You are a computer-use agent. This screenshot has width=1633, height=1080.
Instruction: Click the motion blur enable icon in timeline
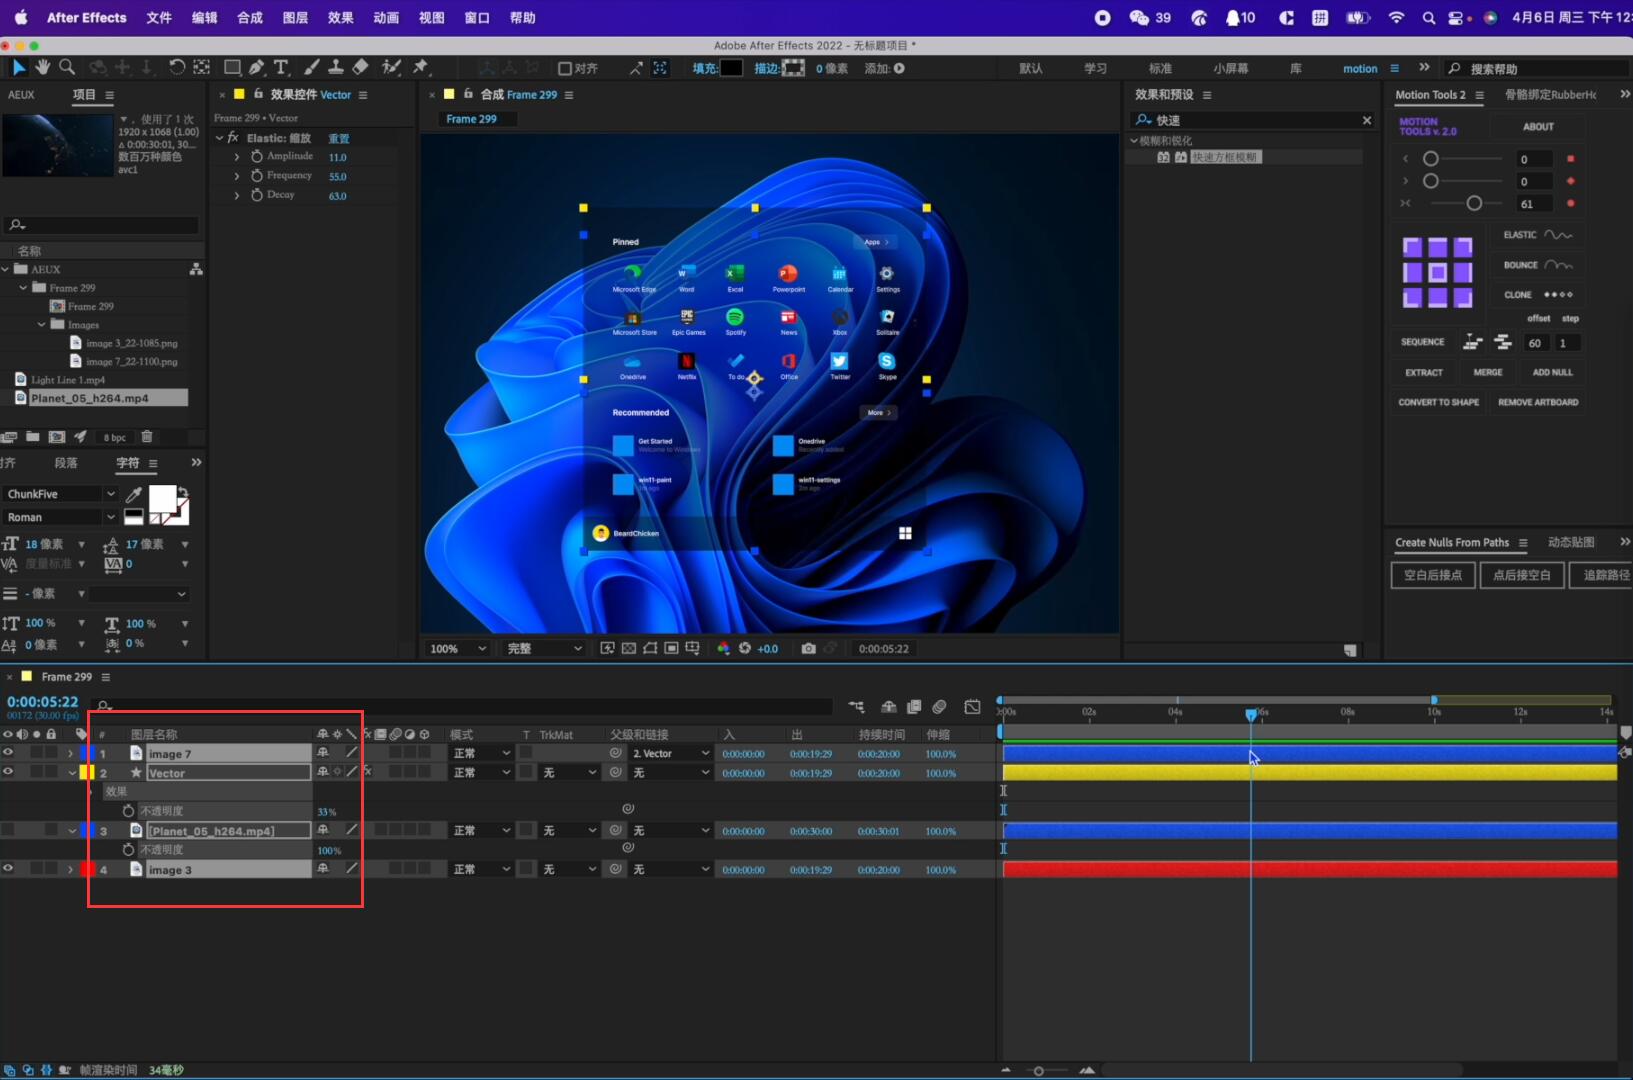(939, 707)
